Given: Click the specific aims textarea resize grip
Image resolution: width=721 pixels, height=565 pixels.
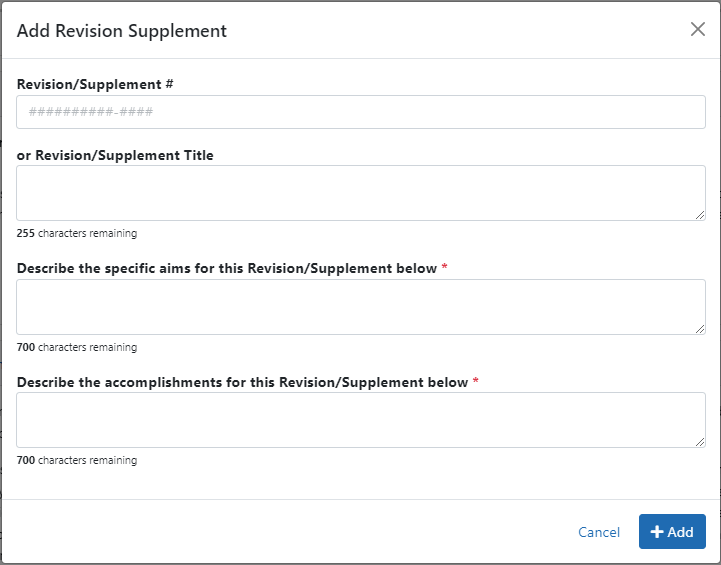Looking at the screenshot, I should [700, 329].
